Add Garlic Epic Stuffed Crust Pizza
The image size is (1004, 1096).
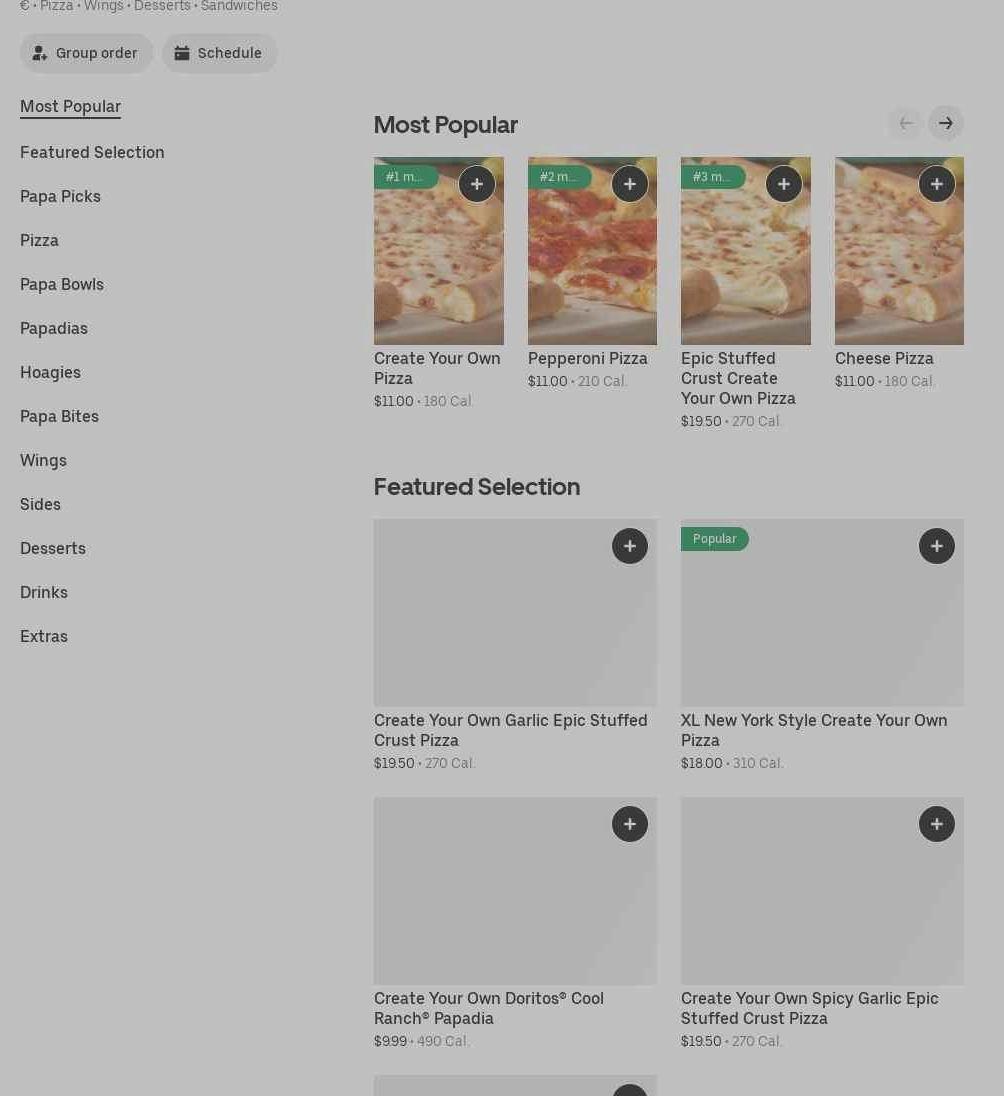tap(630, 546)
